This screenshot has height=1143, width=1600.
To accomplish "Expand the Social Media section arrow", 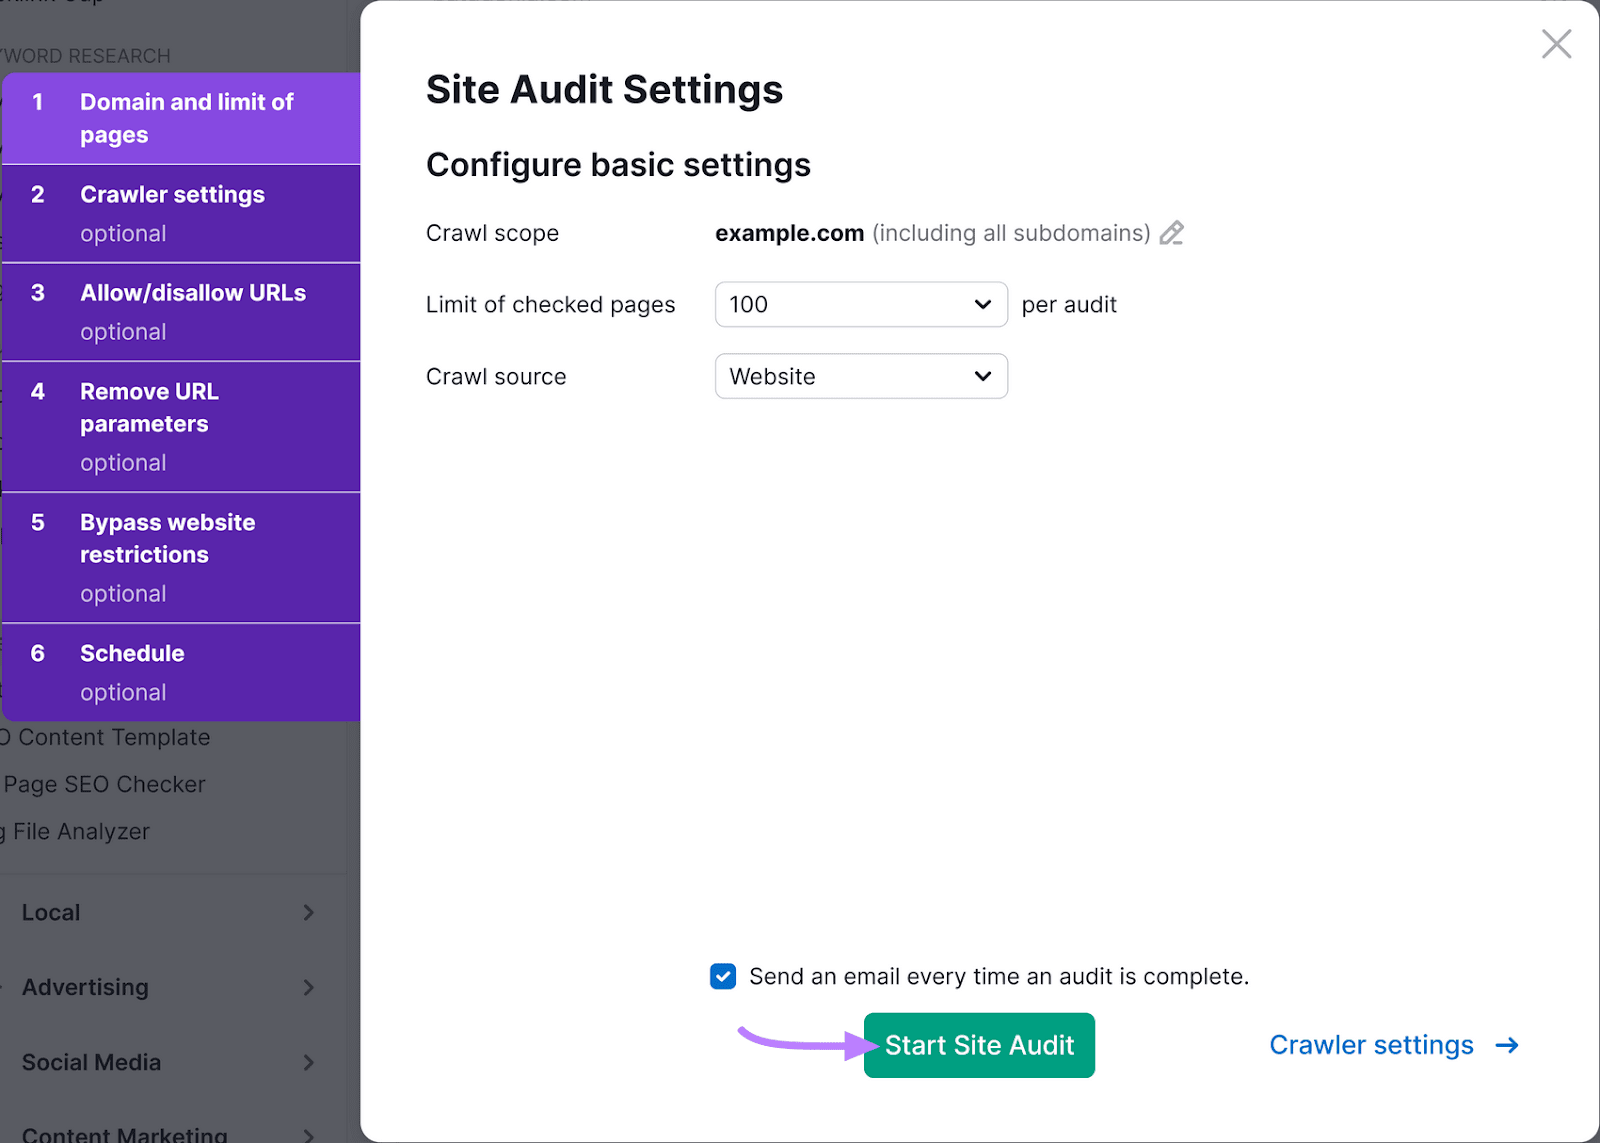I will [309, 1062].
